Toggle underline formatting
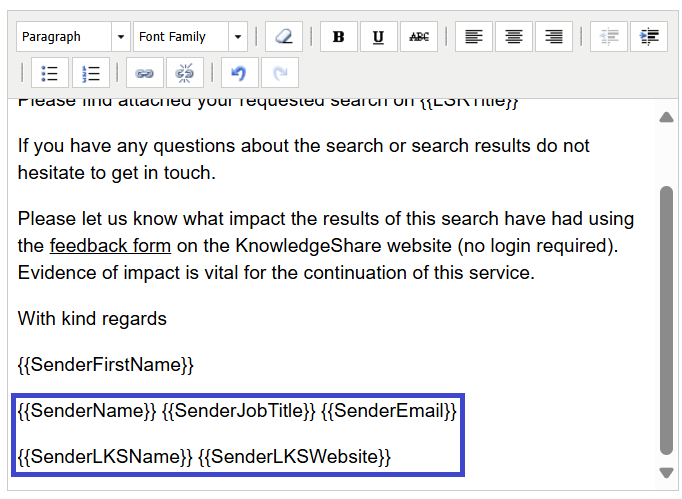 coord(378,37)
